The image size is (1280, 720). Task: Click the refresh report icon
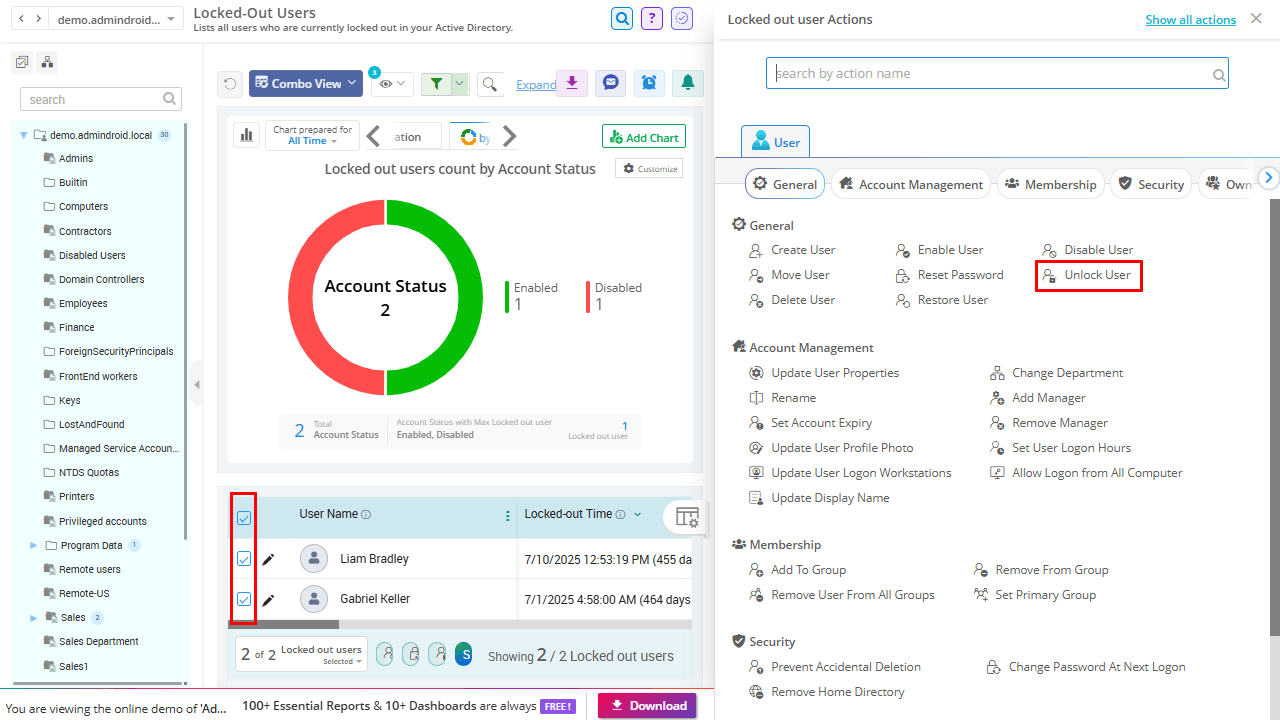pos(230,84)
